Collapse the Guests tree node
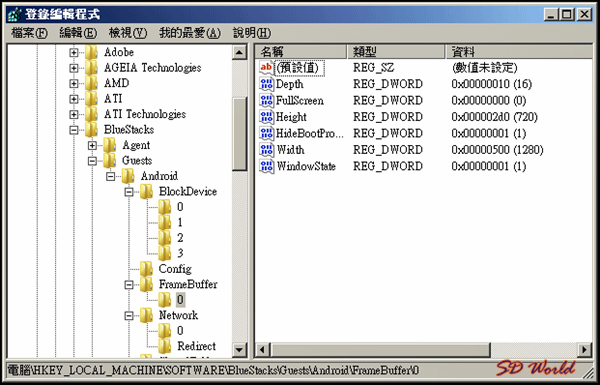The height and width of the screenshot is (385, 600). click(92, 161)
